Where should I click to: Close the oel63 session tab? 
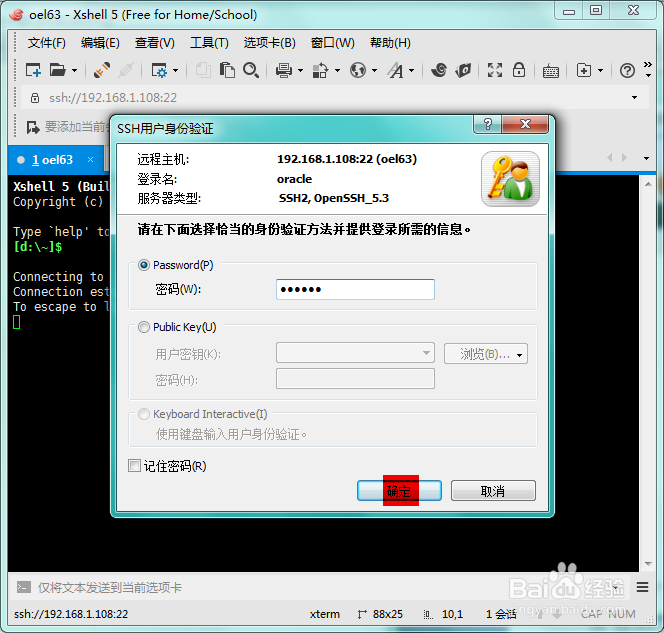(90, 159)
